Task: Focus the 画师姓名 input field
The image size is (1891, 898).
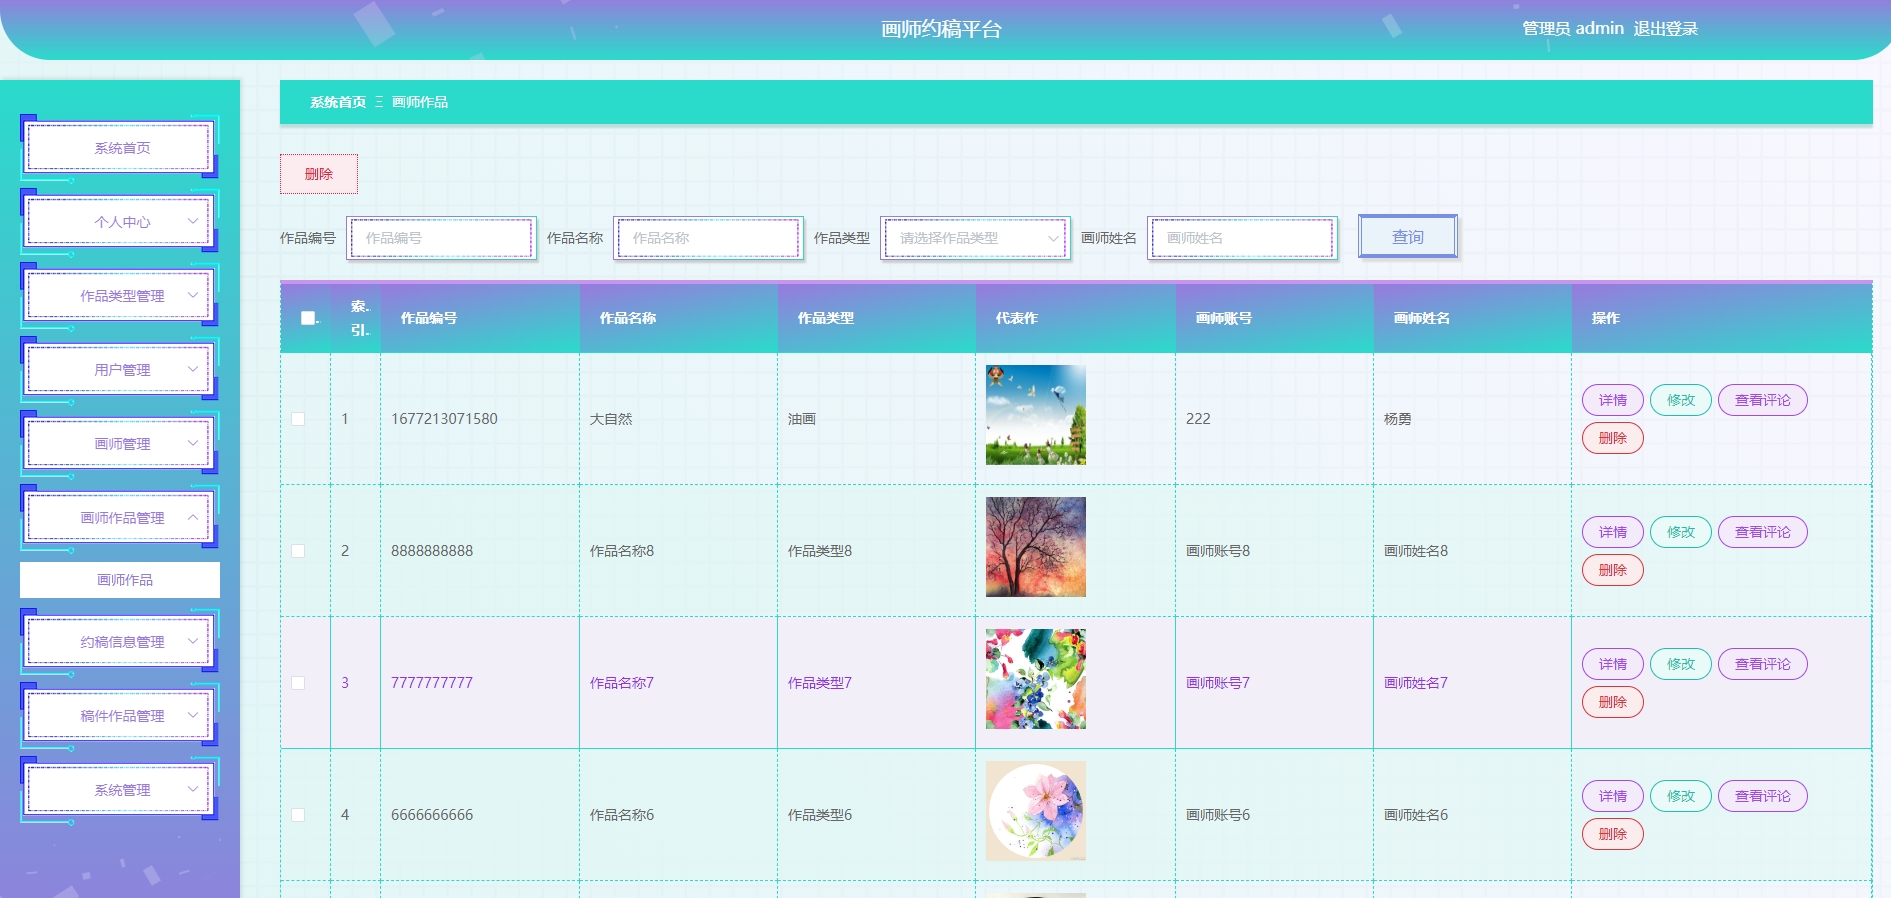Action: point(1242,238)
